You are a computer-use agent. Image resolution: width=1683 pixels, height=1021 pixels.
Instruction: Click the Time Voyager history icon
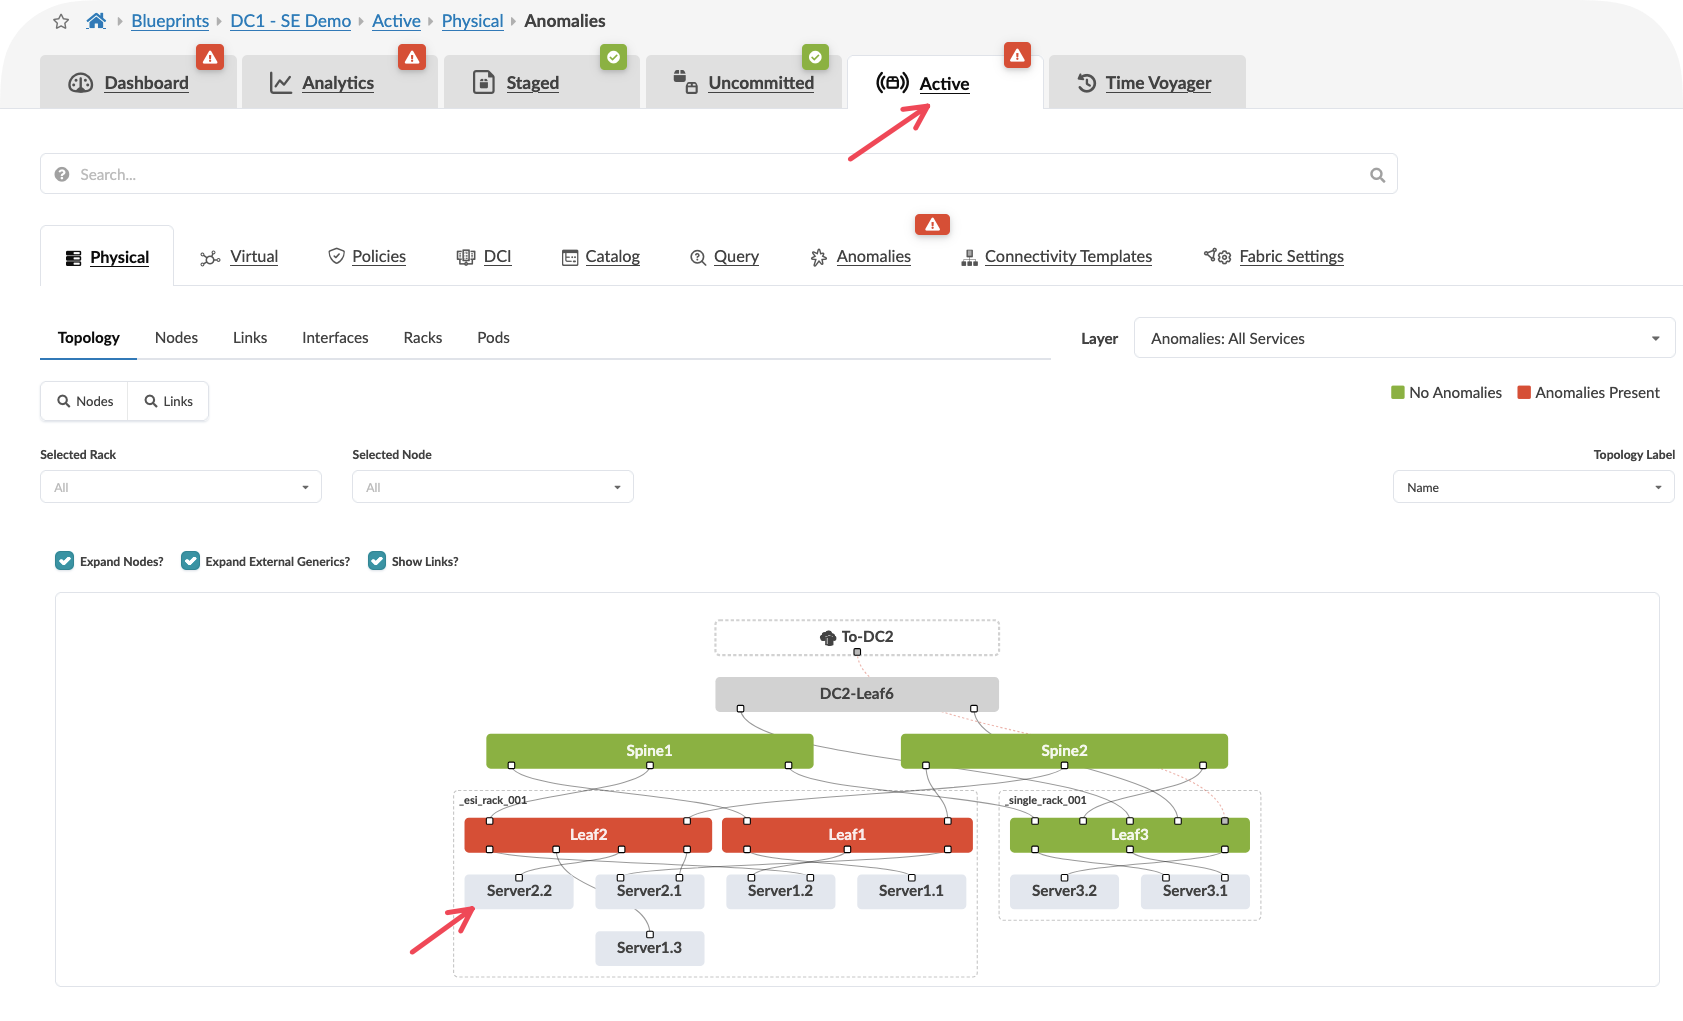coord(1086,83)
